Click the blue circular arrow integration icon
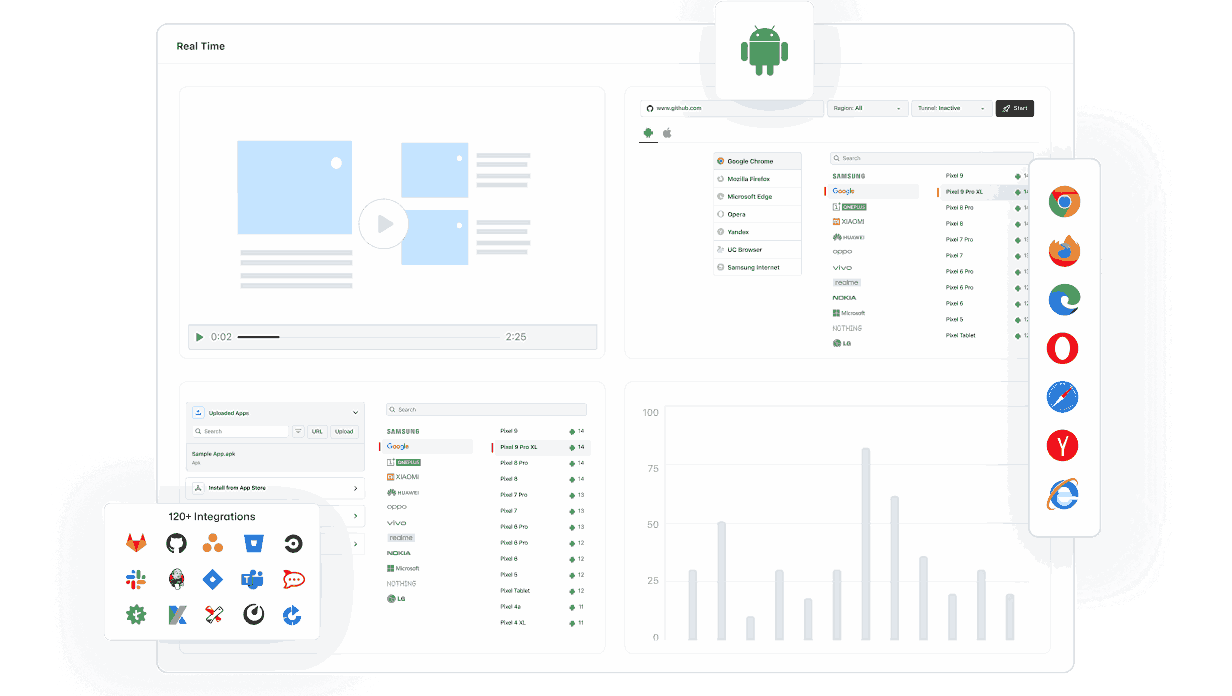Screen dimensions: 1232x696 292,615
